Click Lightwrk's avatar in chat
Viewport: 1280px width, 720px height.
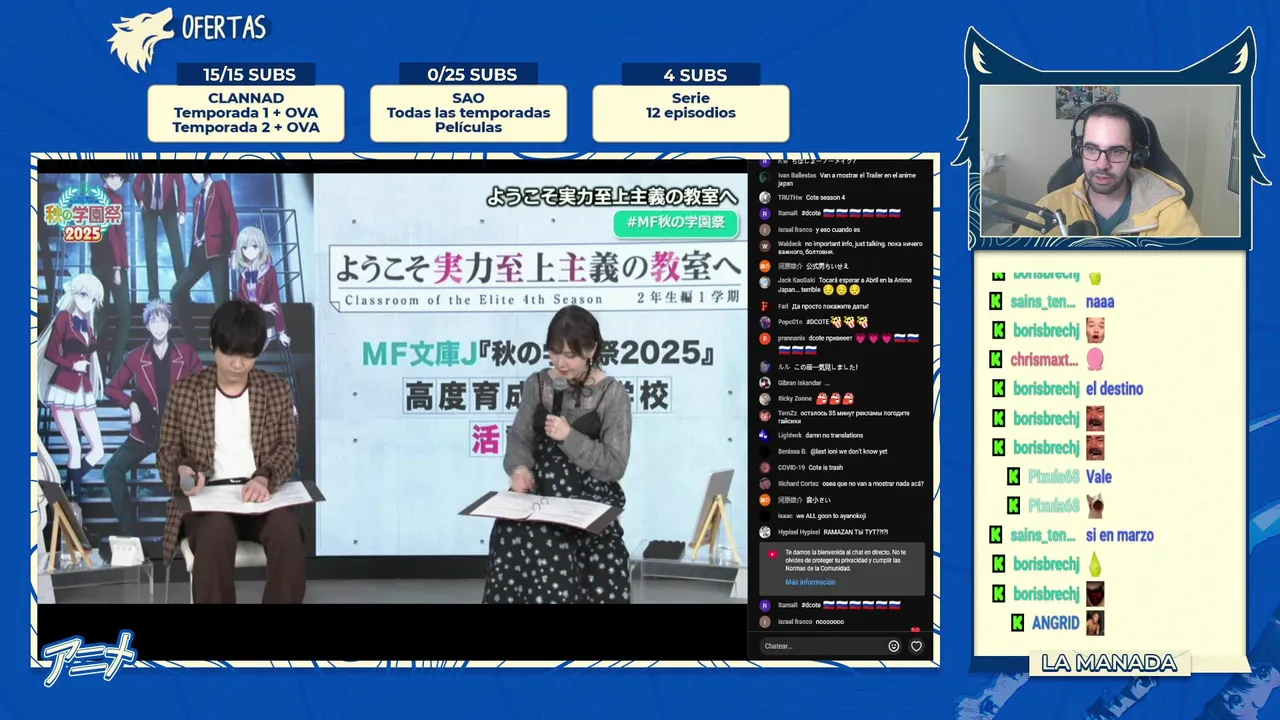[765, 435]
